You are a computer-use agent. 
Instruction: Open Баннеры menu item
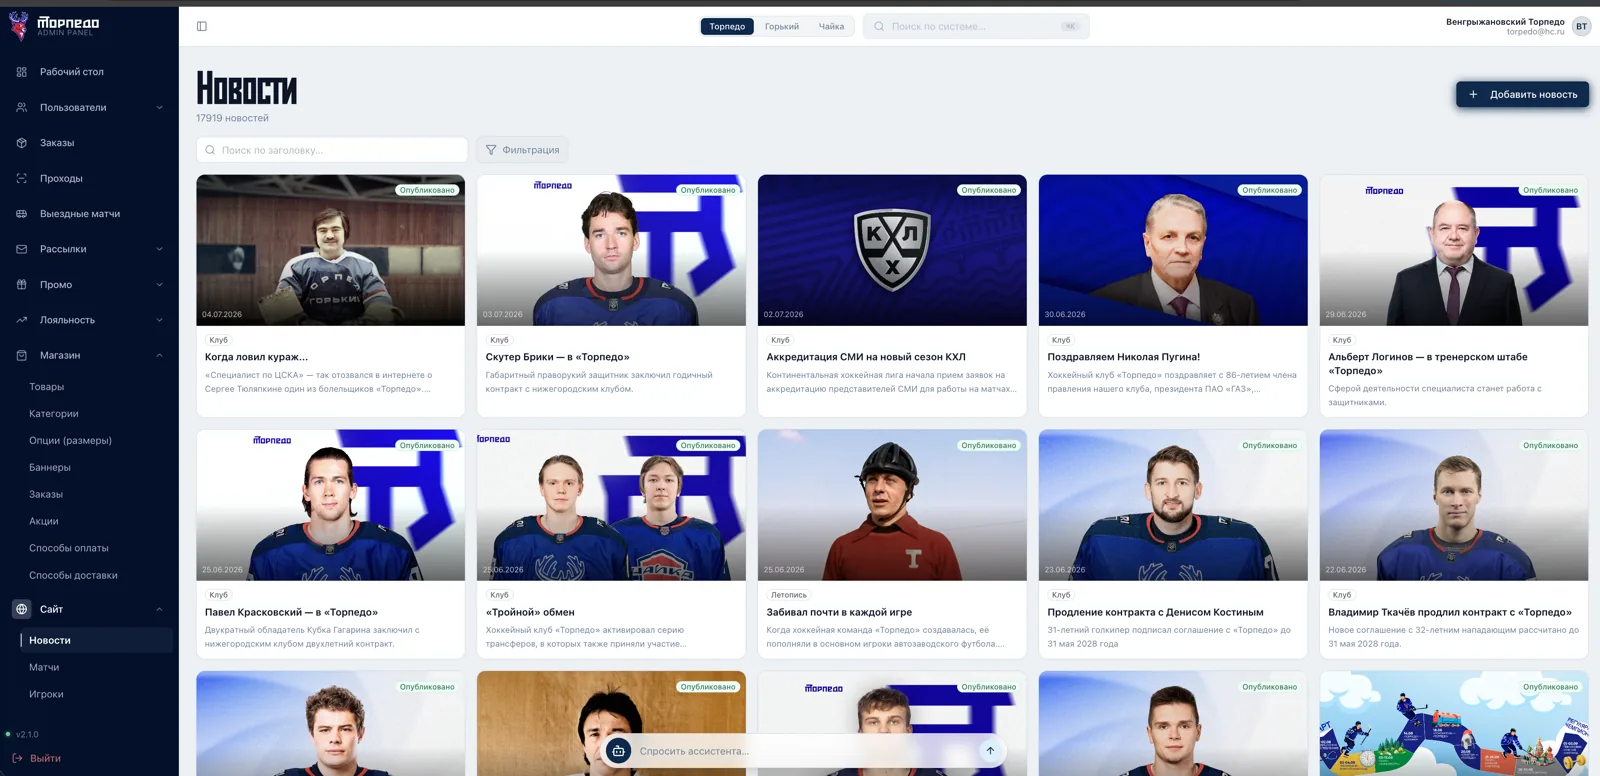(x=50, y=468)
